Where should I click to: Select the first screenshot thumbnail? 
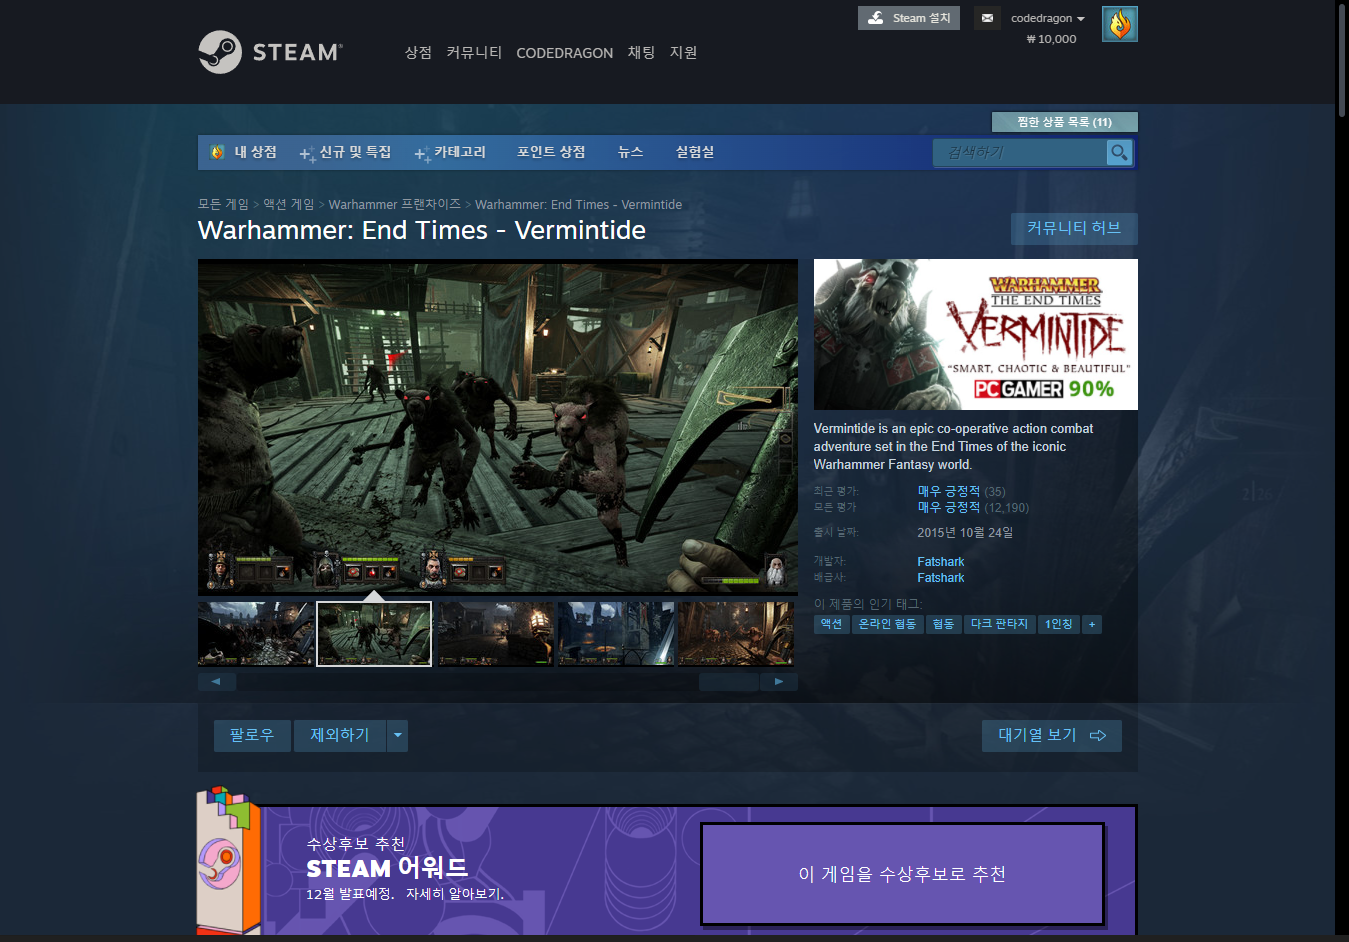point(256,634)
